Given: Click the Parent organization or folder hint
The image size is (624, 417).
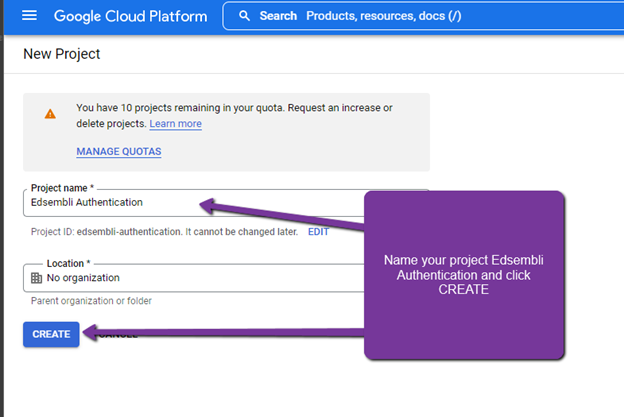Looking at the screenshot, I should click(x=91, y=301).
